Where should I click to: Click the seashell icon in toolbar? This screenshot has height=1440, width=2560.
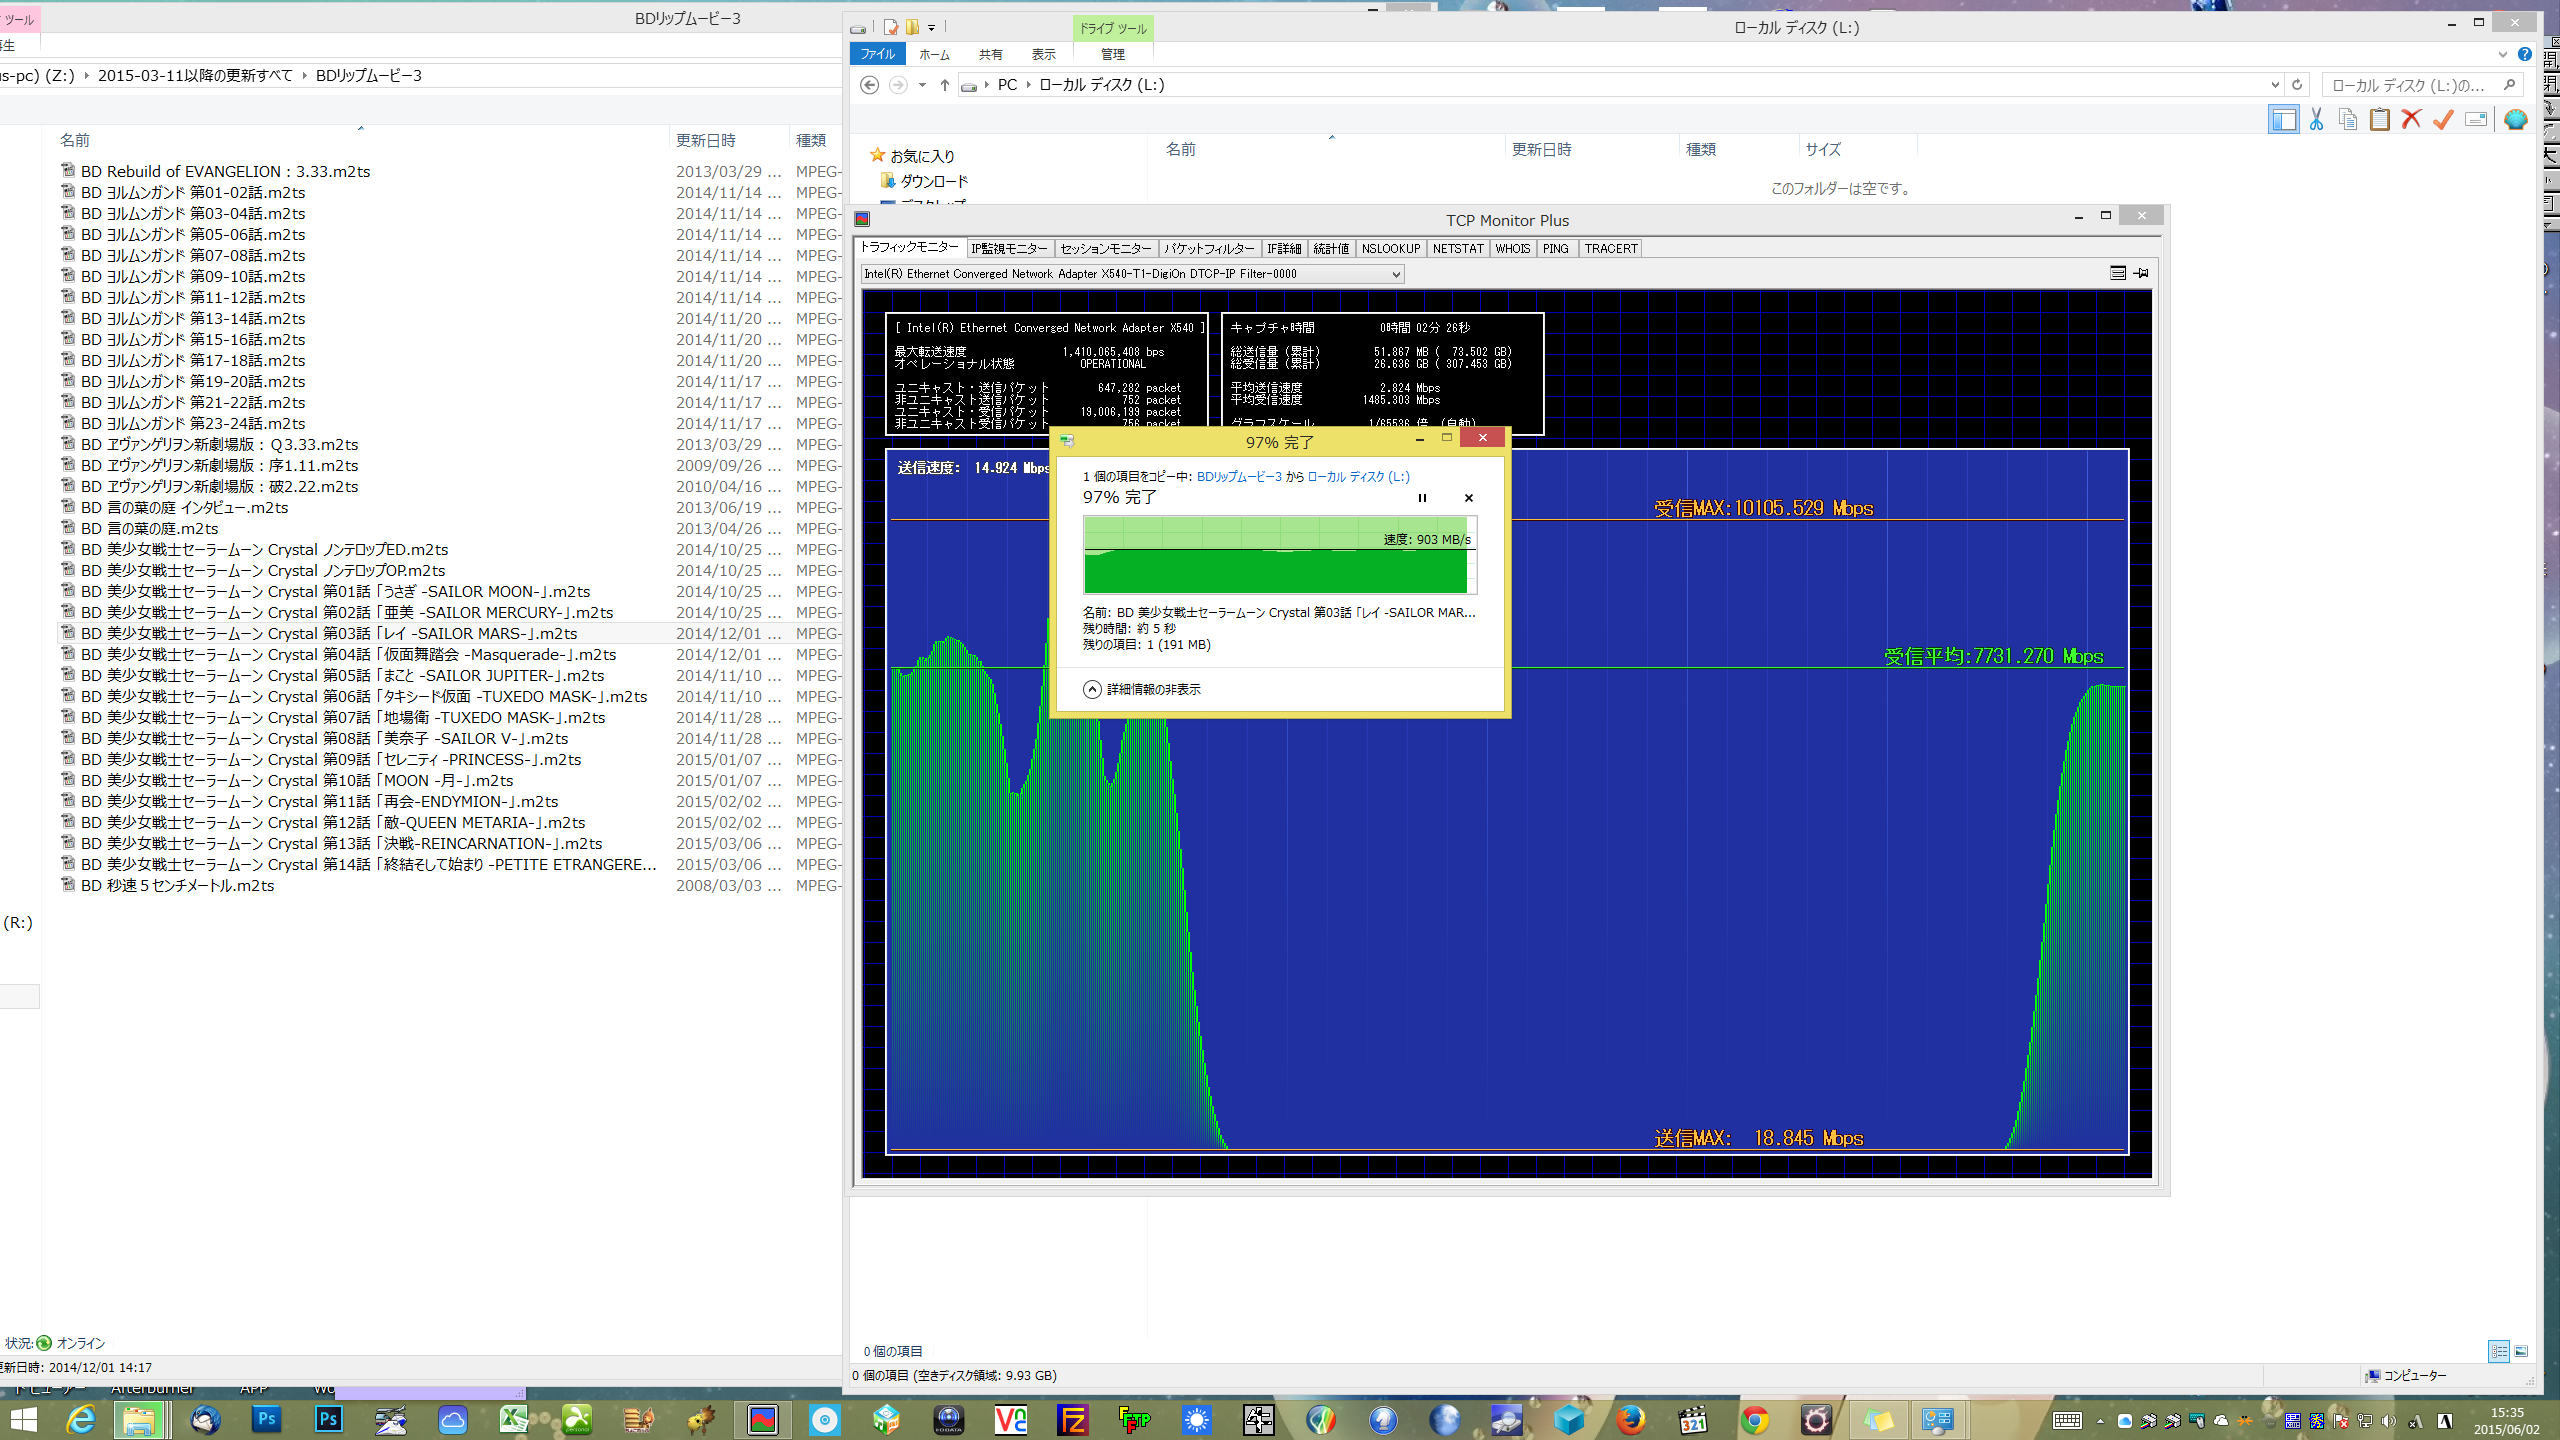[2516, 120]
